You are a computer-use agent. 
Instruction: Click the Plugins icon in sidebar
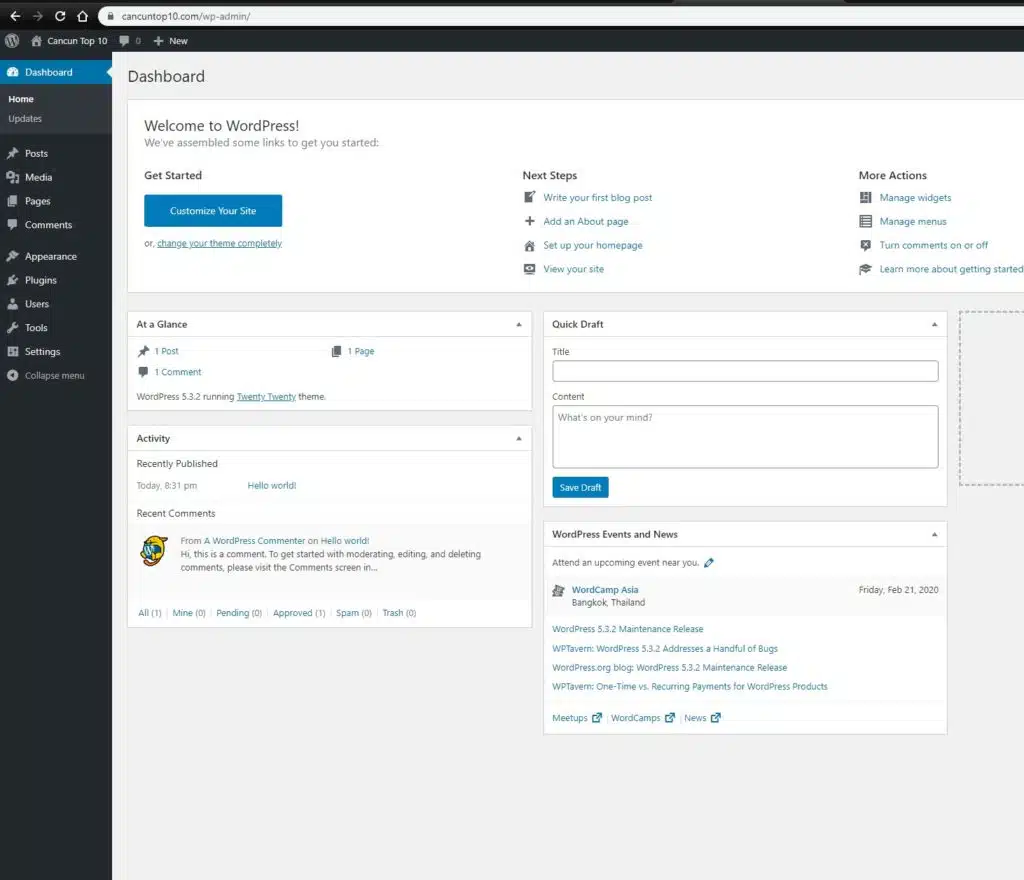point(12,280)
